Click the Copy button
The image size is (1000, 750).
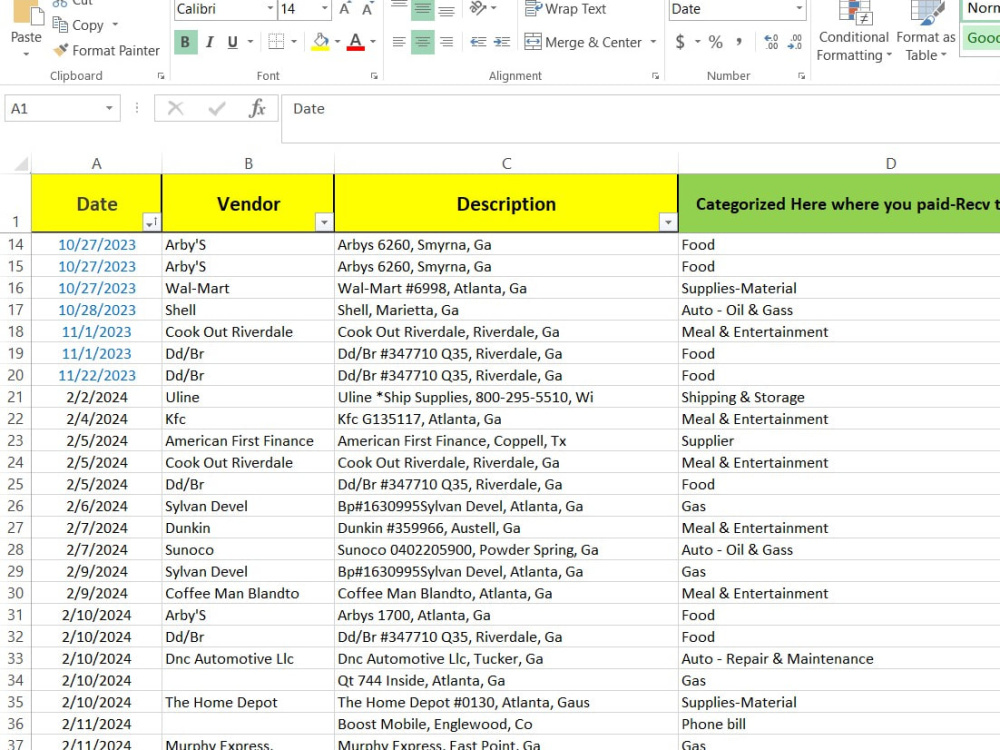point(78,25)
